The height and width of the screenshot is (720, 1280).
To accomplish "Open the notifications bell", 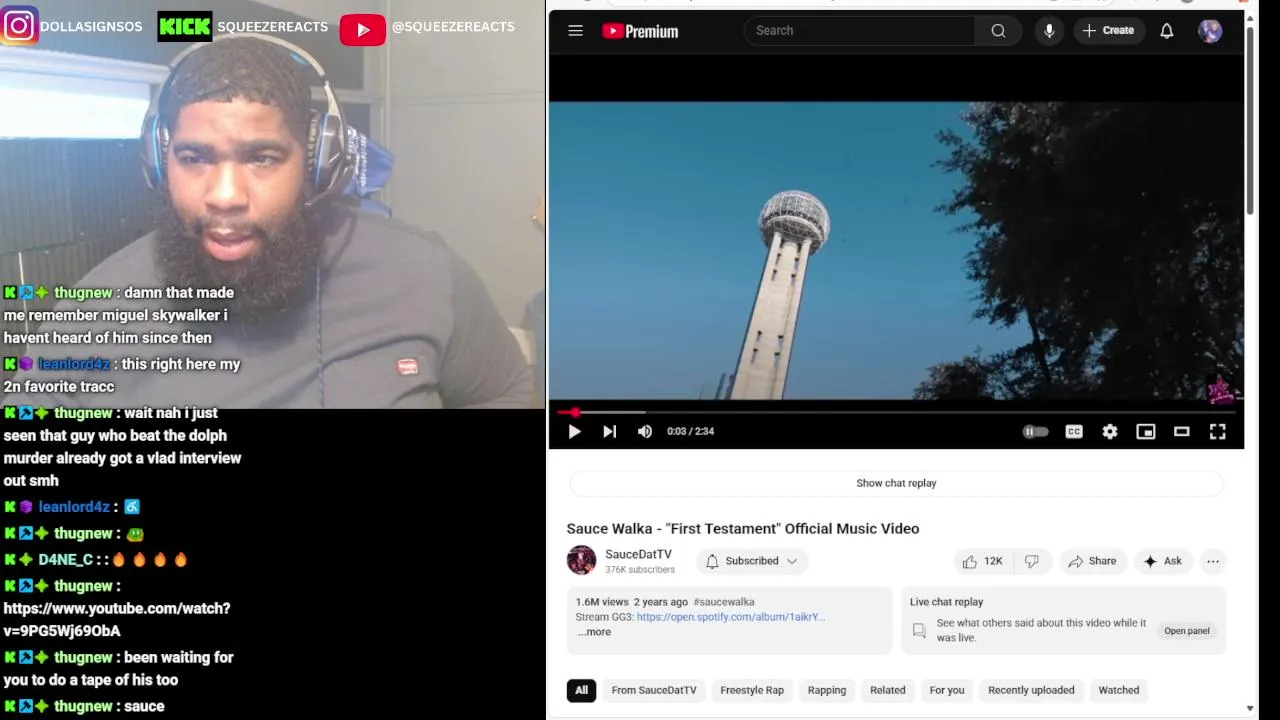I will [1166, 31].
